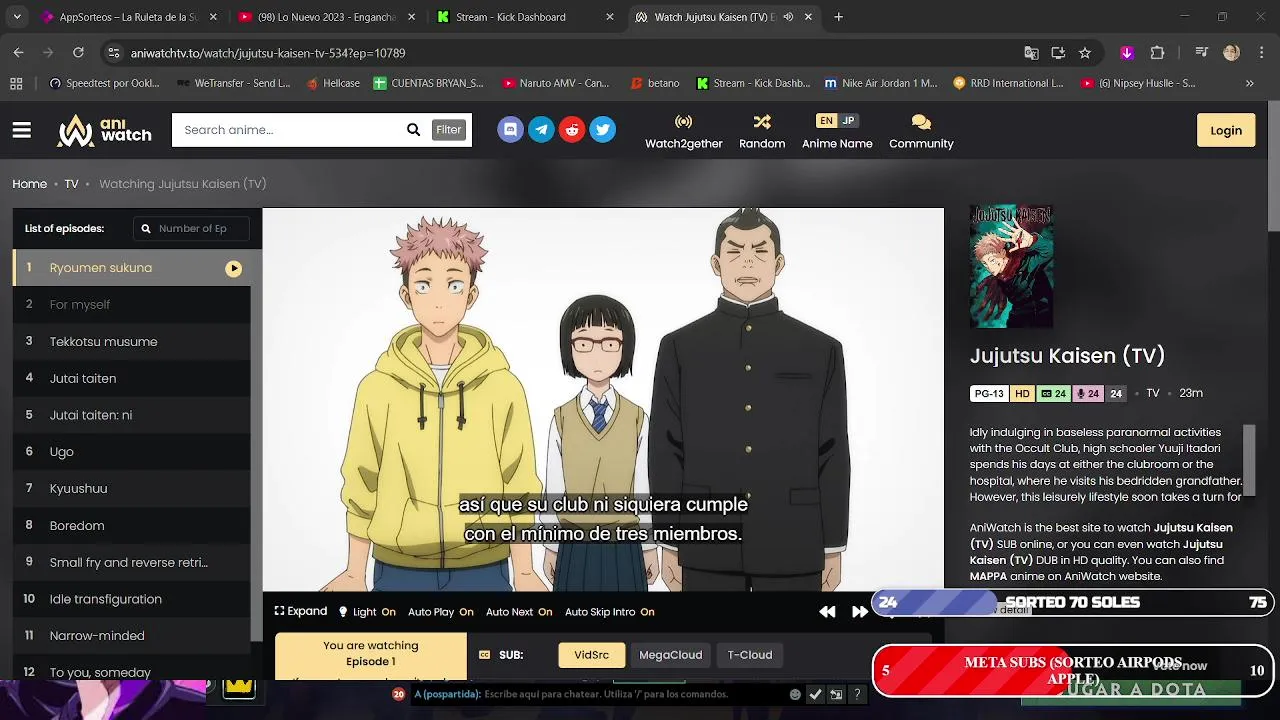Go back in browser history
The width and height of the screenshot is (1280, 720).
[18, 53]
